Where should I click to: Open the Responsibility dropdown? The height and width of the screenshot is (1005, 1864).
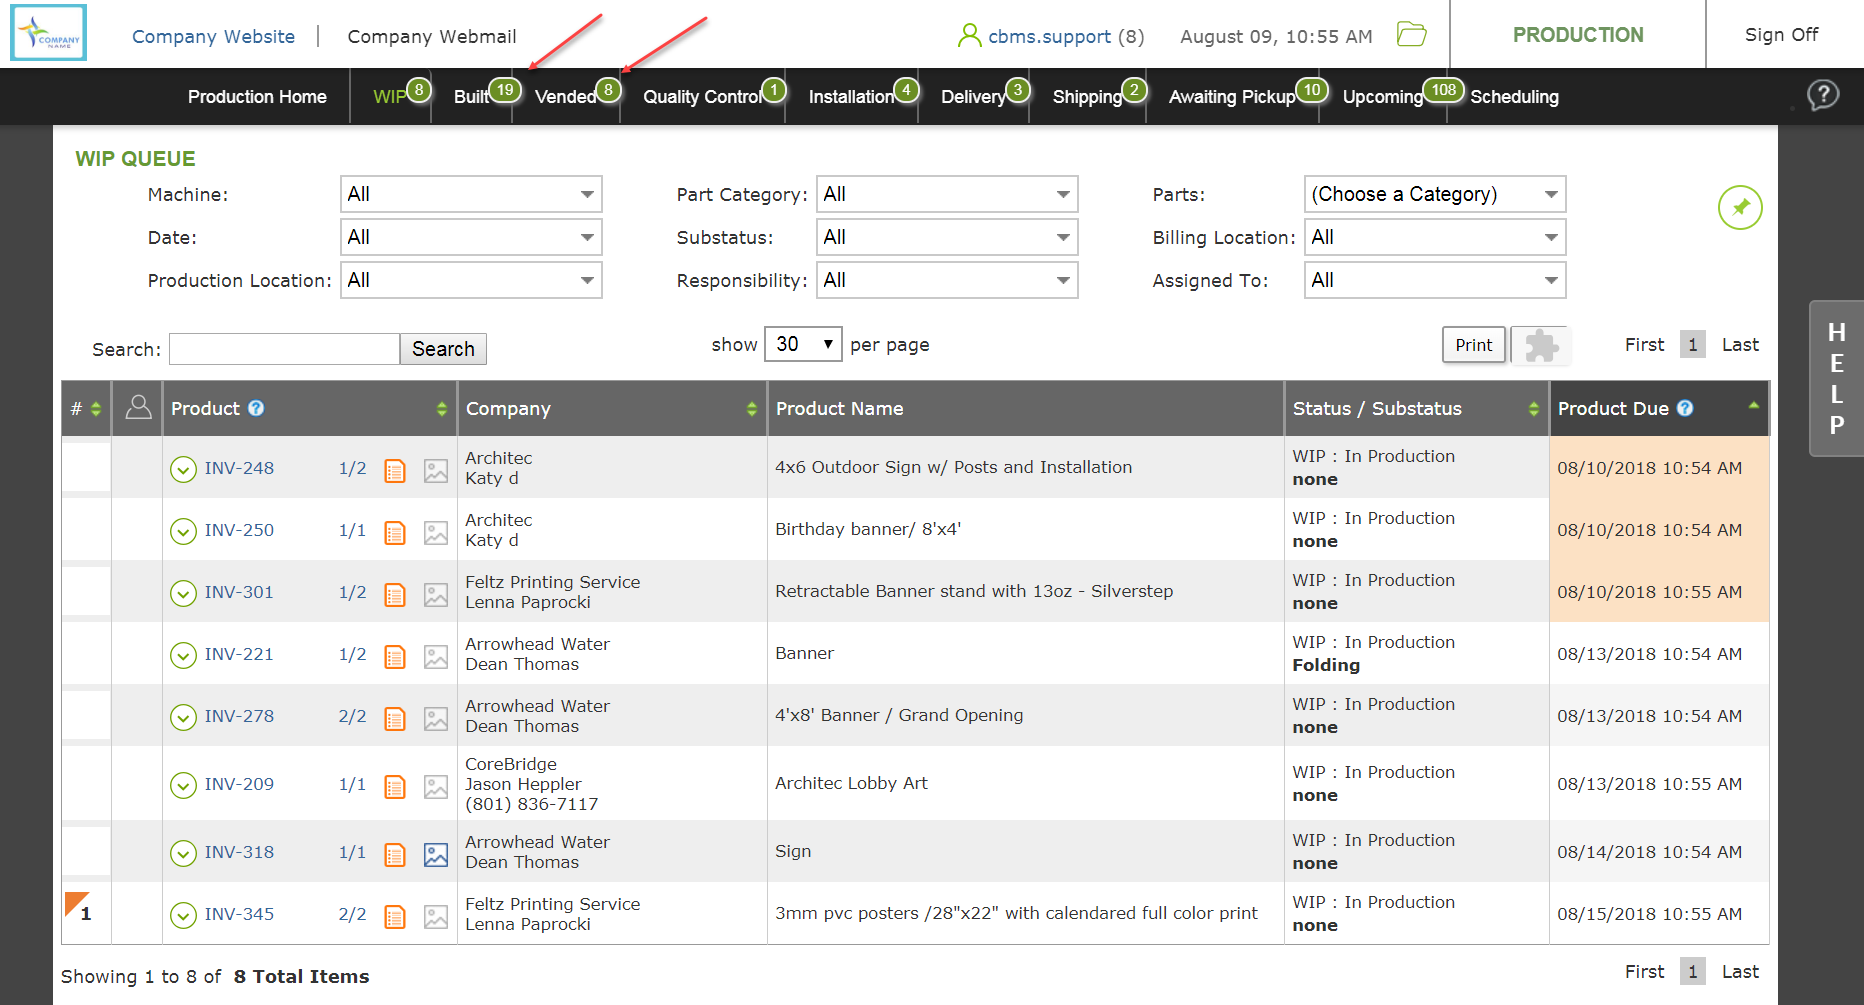click(x=947, y=280)
